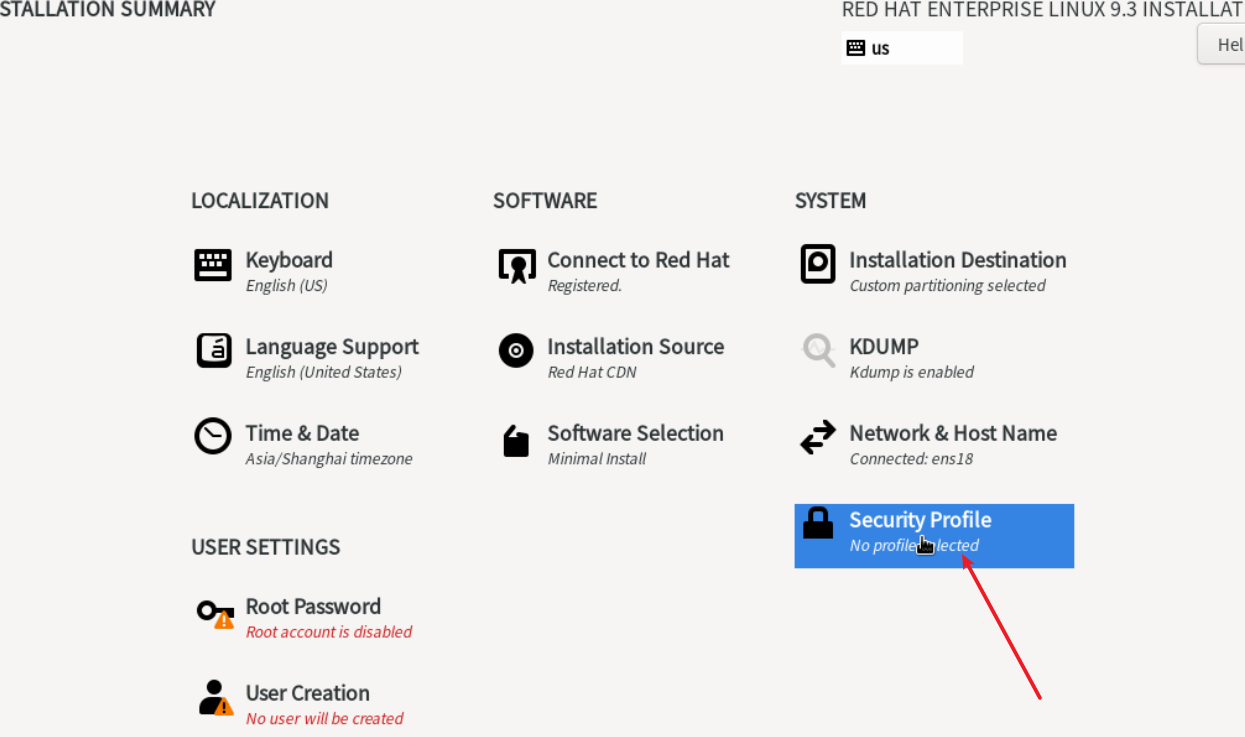The image size is (1245, 737).
Task: Click the Security Profile padlock icon
Action: (x=818, y=523)
